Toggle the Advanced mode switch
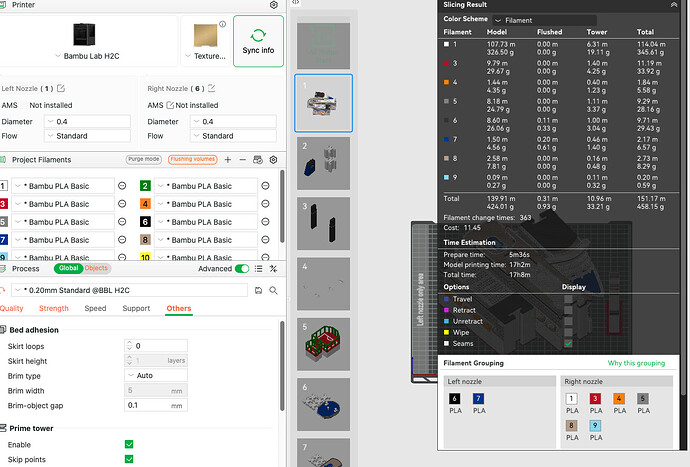This screenshot has height=467, width=690. pyautogui.click(x=242, y=268)
